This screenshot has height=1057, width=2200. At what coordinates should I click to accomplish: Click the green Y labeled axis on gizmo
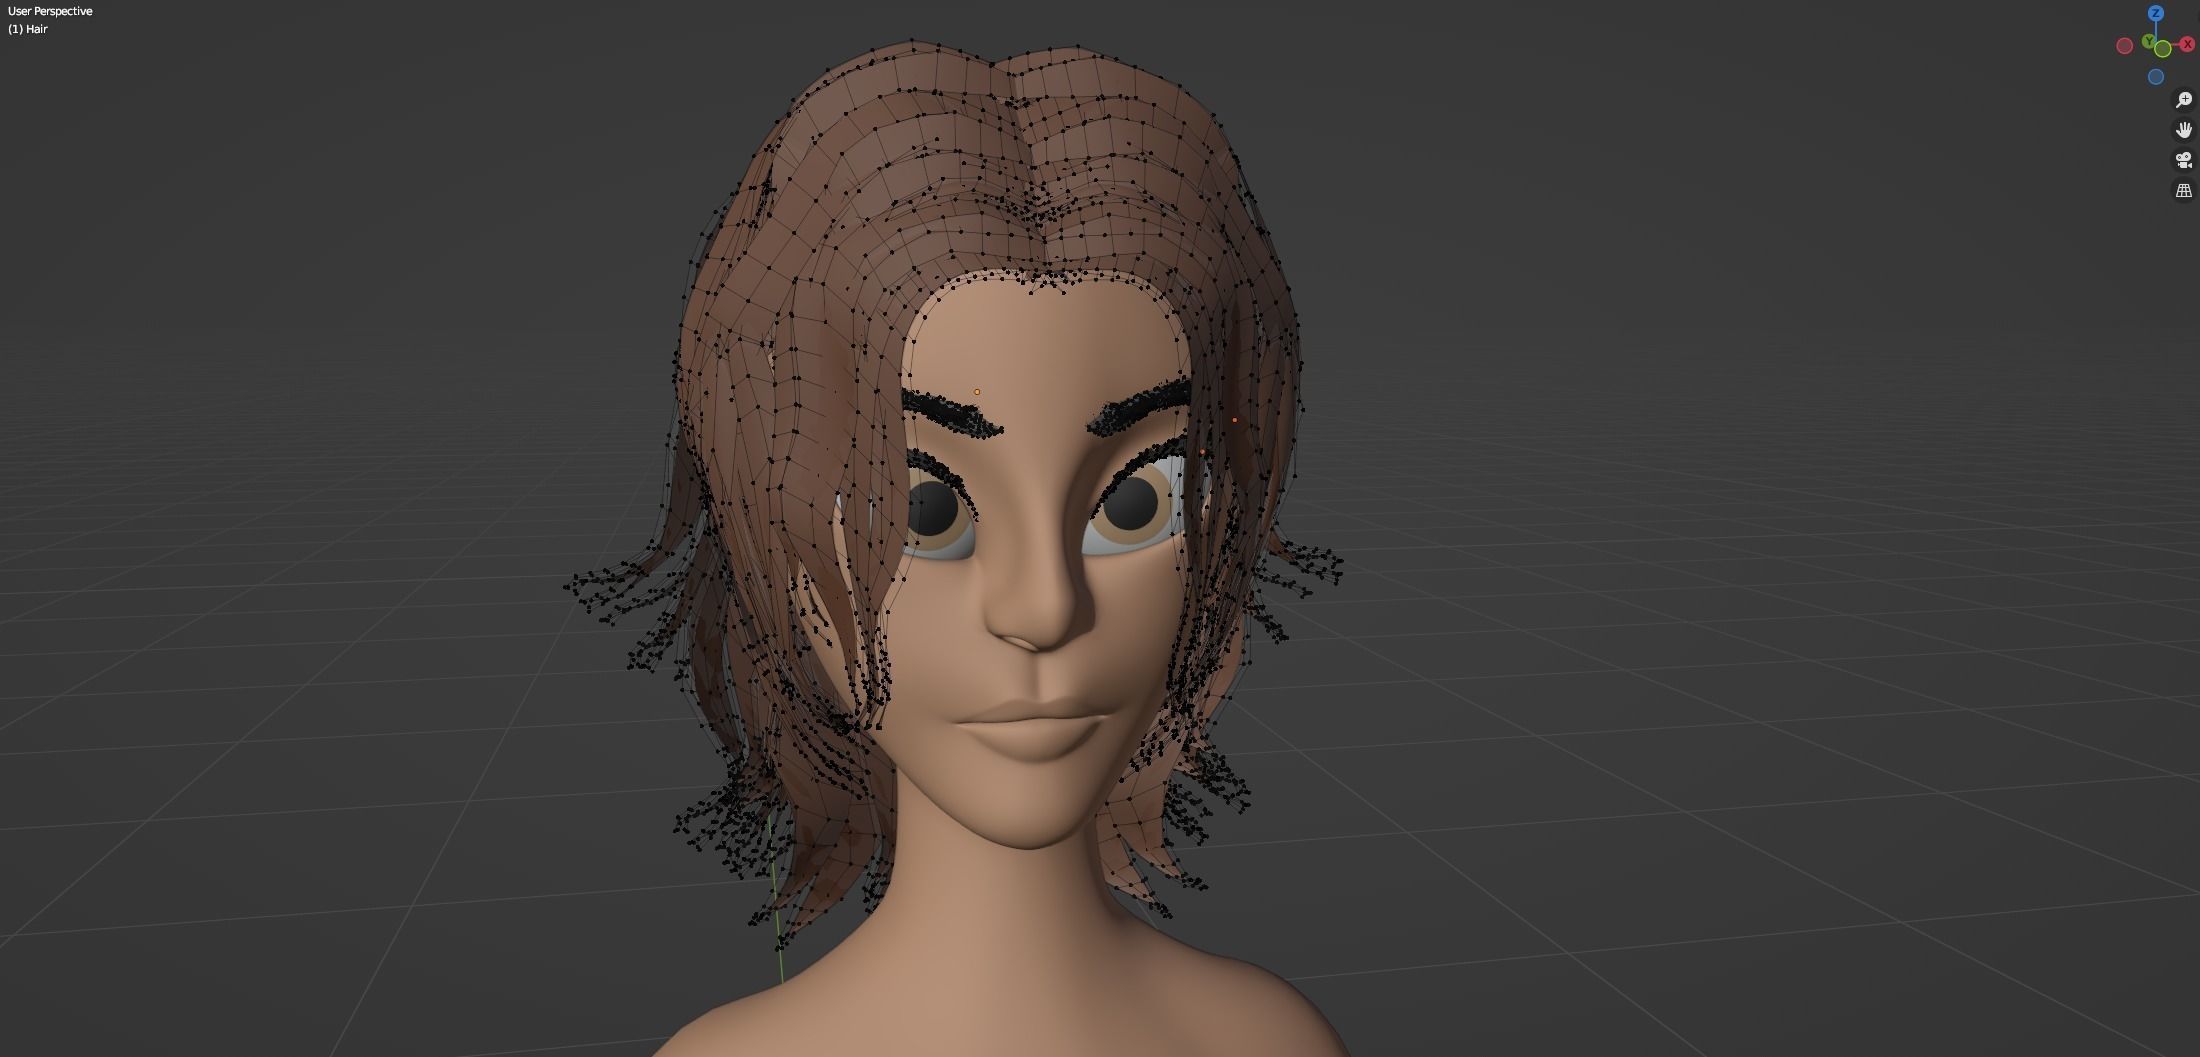(2149, 42)
